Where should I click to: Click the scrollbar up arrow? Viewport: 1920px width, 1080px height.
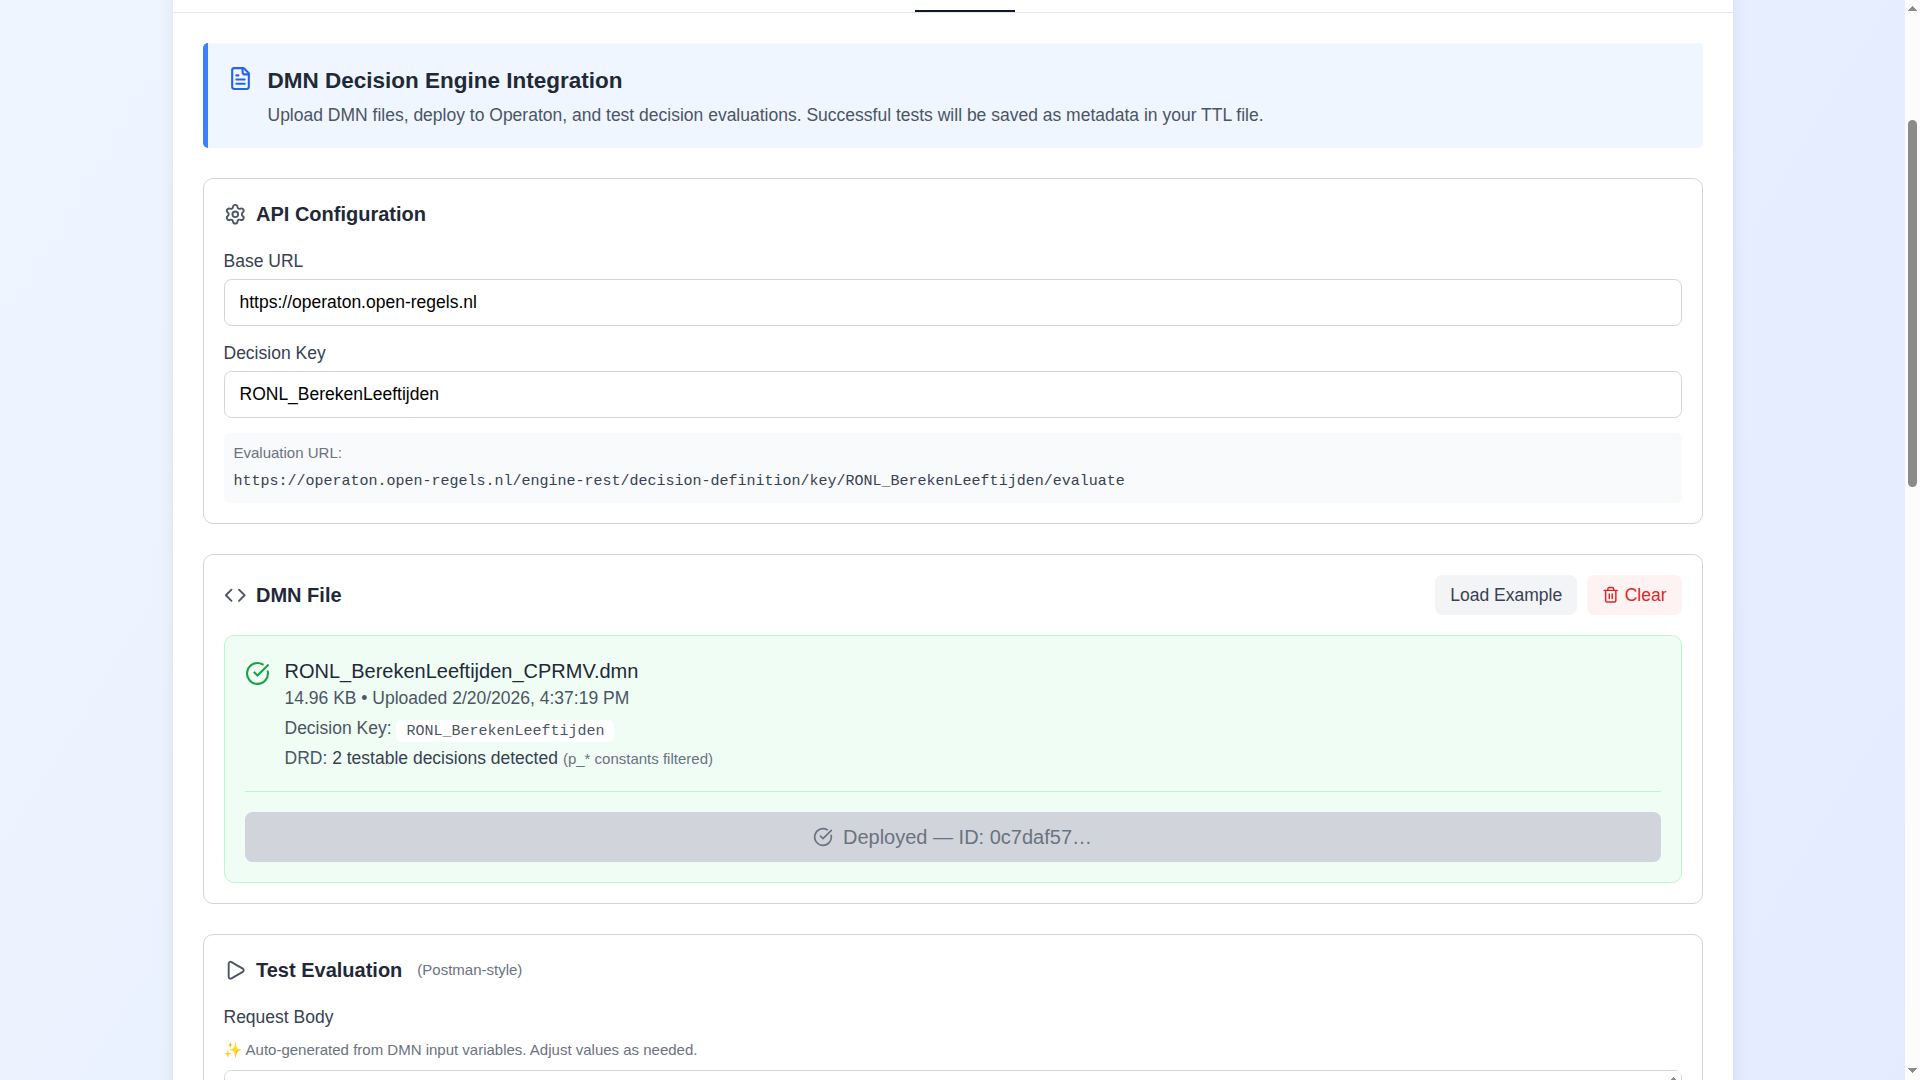[x=1911, y=6]
